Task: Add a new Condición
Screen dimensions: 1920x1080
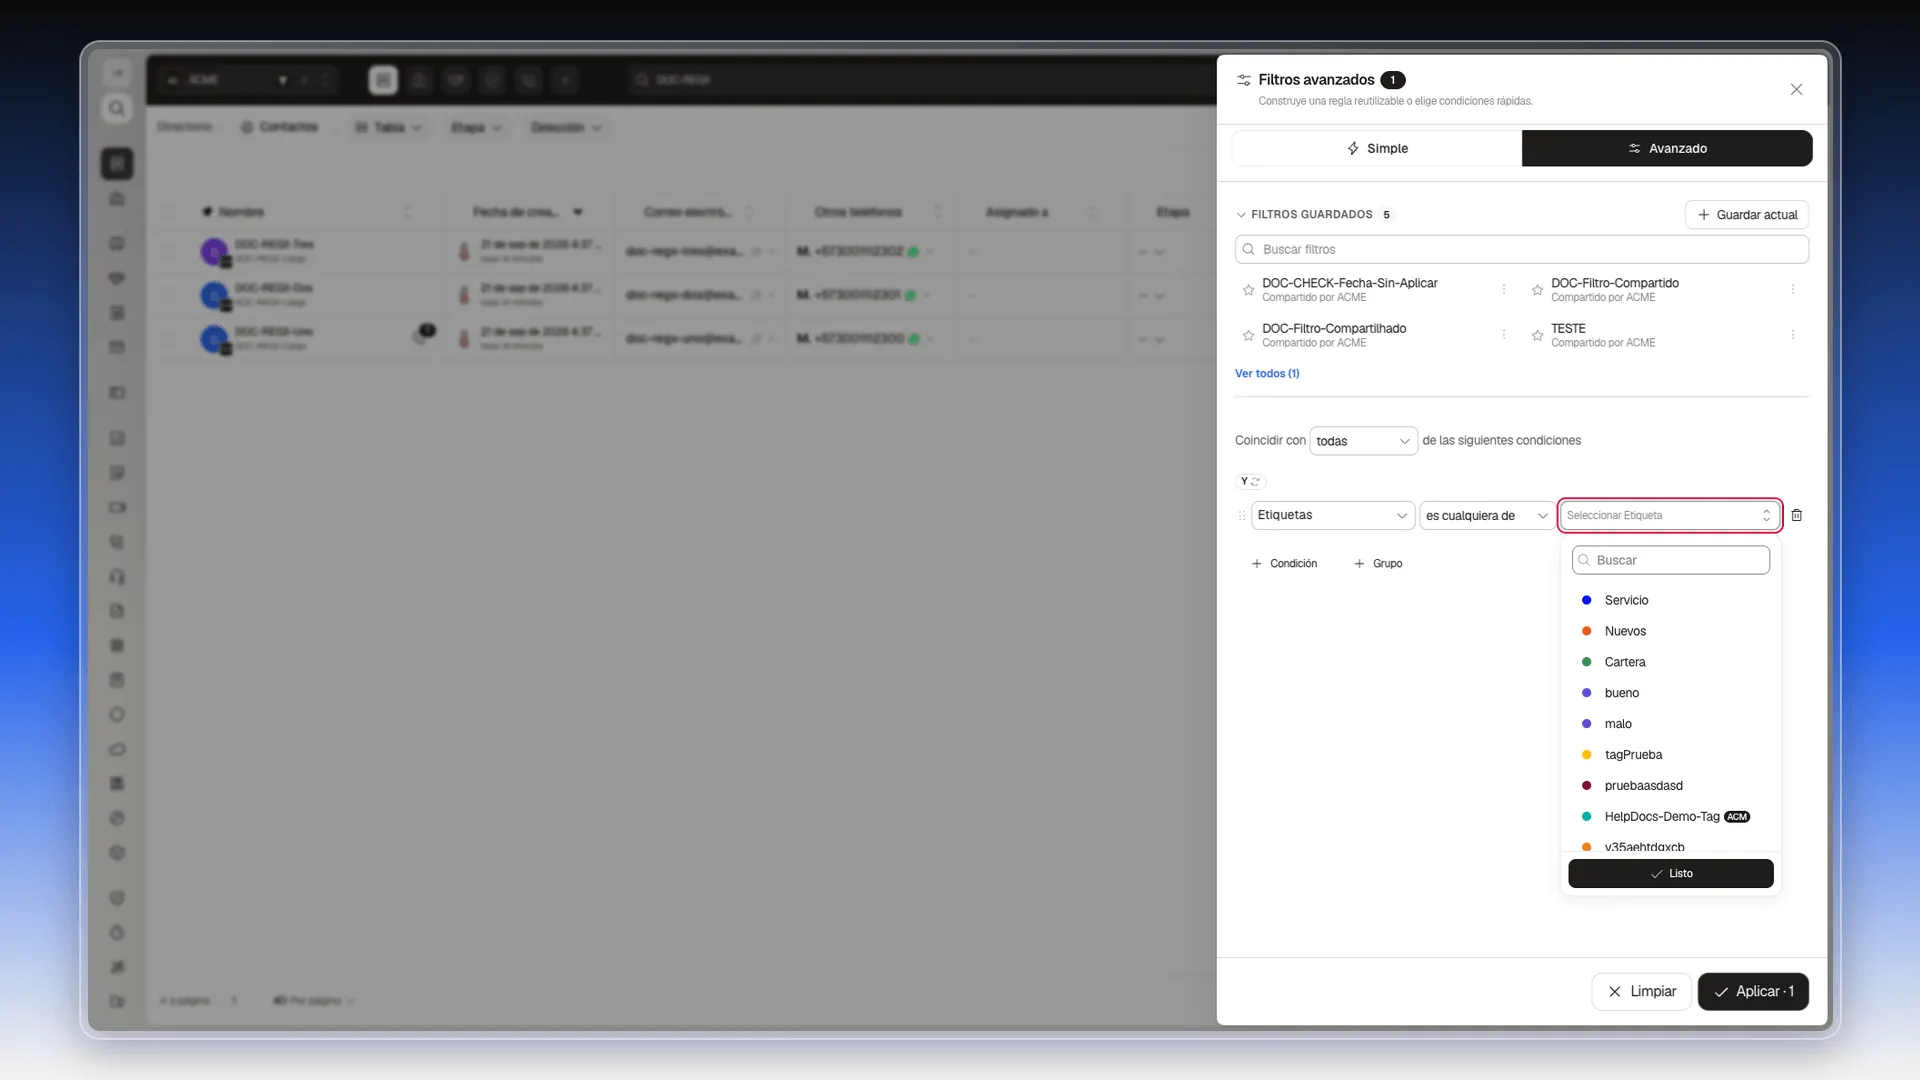Action: click(1284, 564)
